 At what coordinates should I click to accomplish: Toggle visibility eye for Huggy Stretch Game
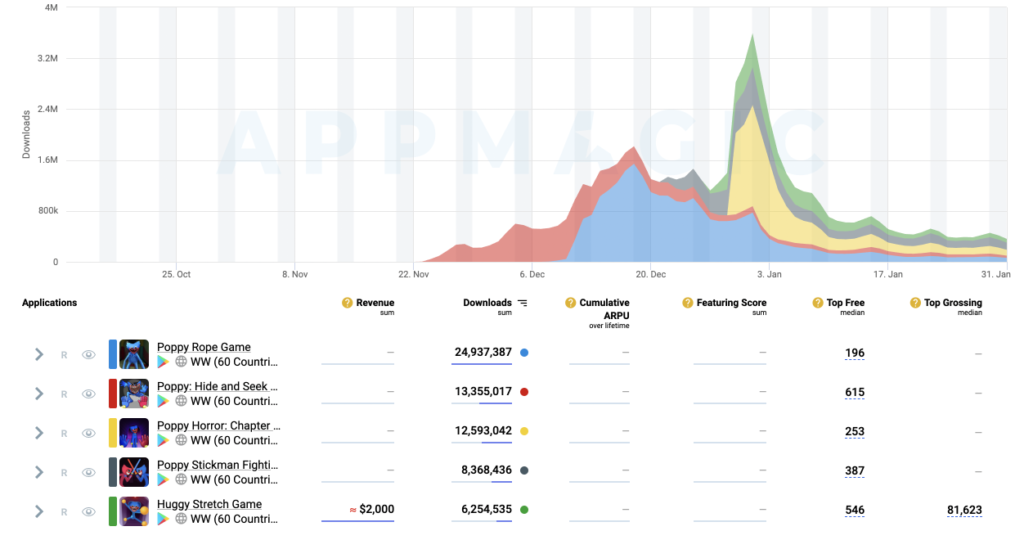pos(89,511)
